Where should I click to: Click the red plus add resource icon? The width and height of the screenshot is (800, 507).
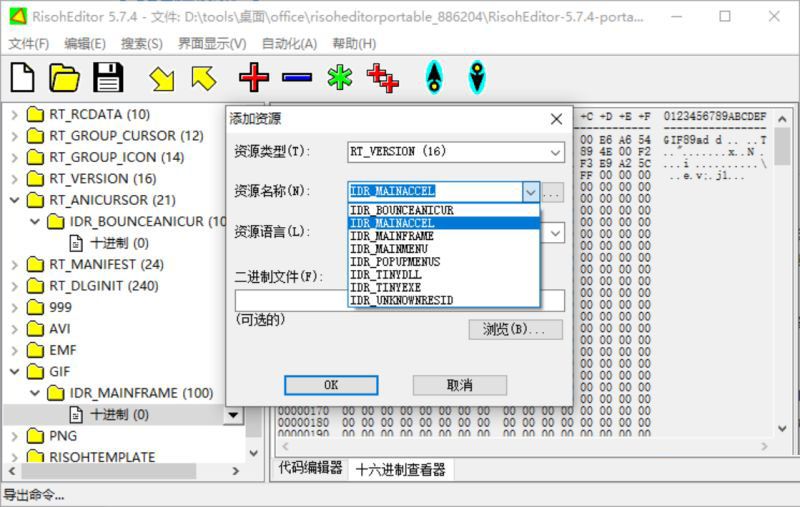pos(254,78)
